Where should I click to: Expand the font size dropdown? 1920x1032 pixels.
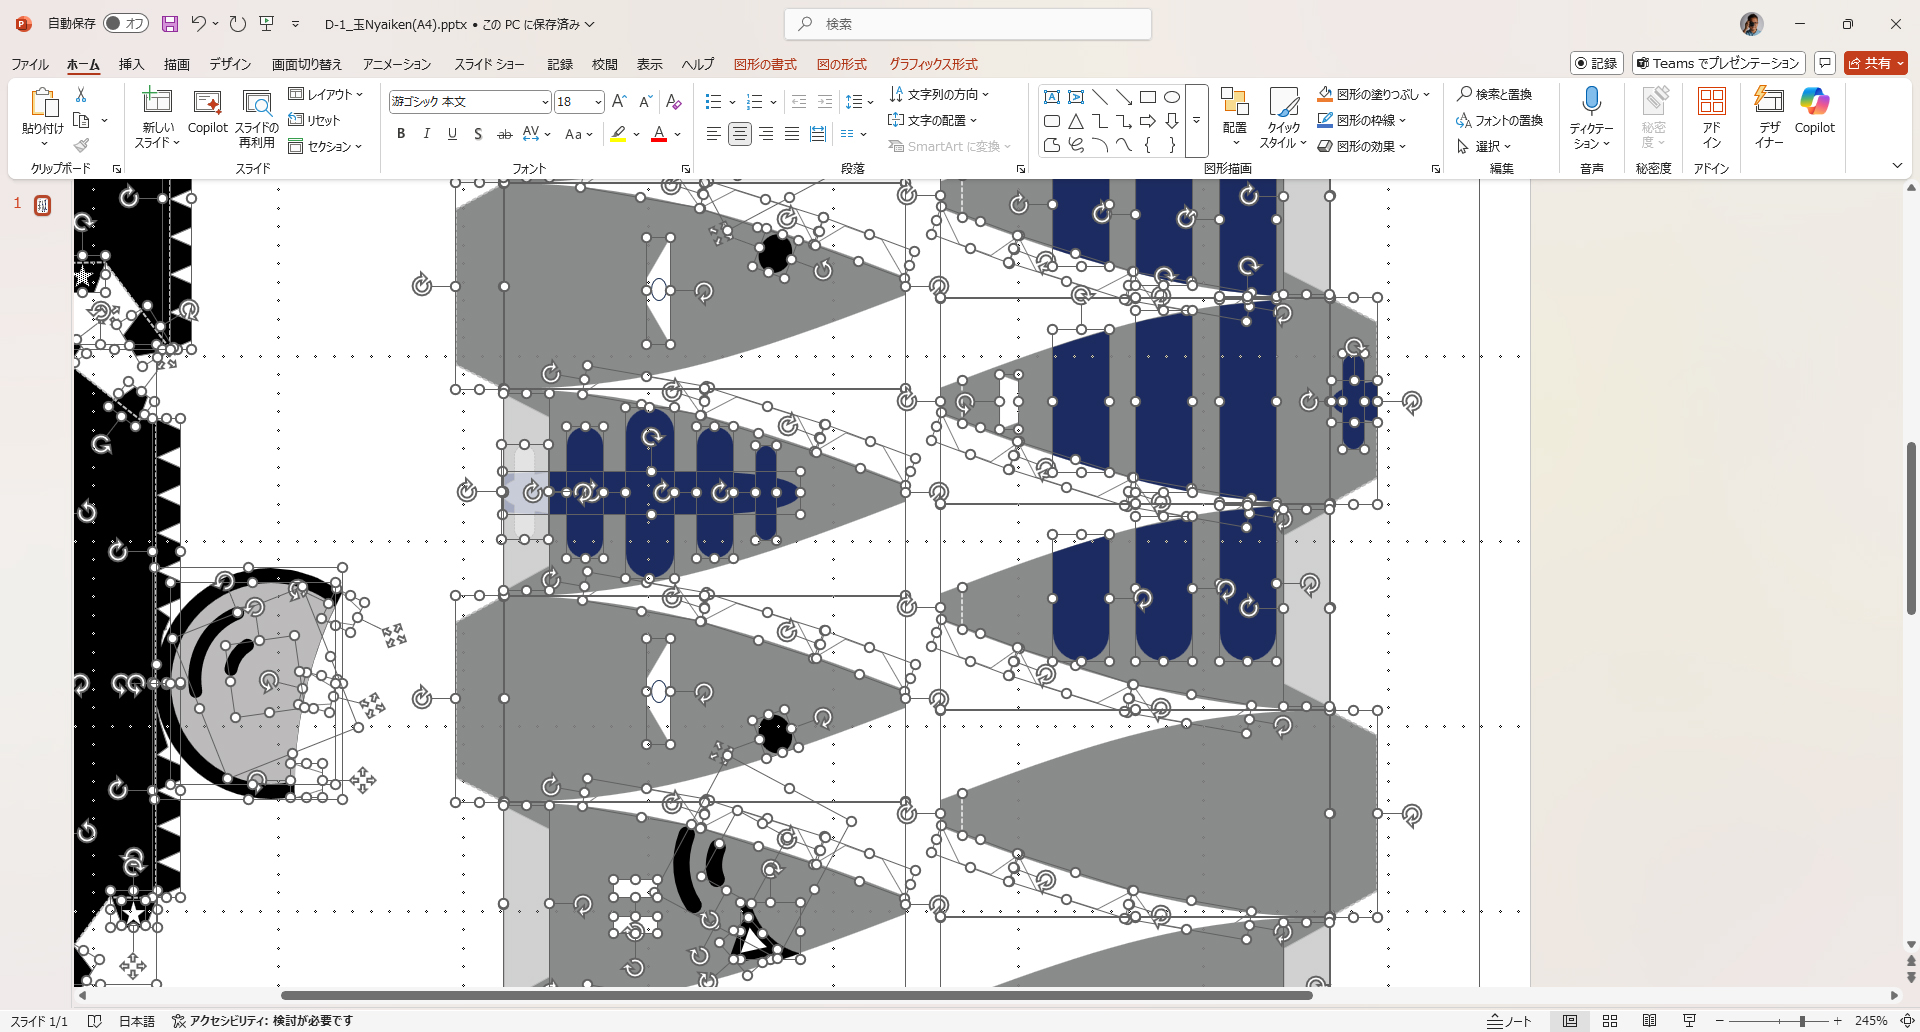[598, 102]
